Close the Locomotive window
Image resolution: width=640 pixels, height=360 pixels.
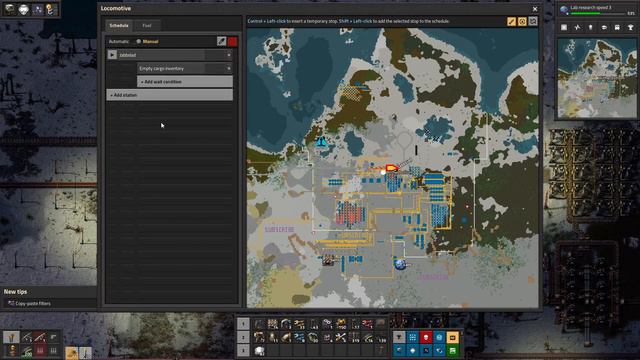click(x=535, y=9)
